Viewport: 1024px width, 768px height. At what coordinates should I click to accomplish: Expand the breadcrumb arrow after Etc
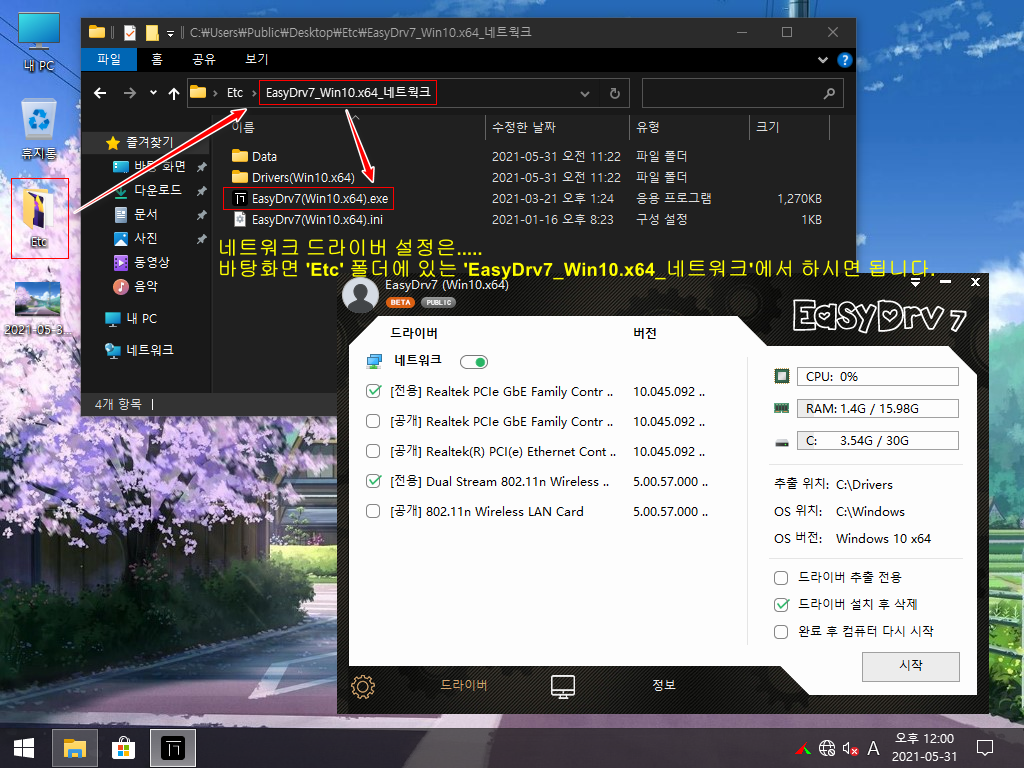[x=254, y=93]
